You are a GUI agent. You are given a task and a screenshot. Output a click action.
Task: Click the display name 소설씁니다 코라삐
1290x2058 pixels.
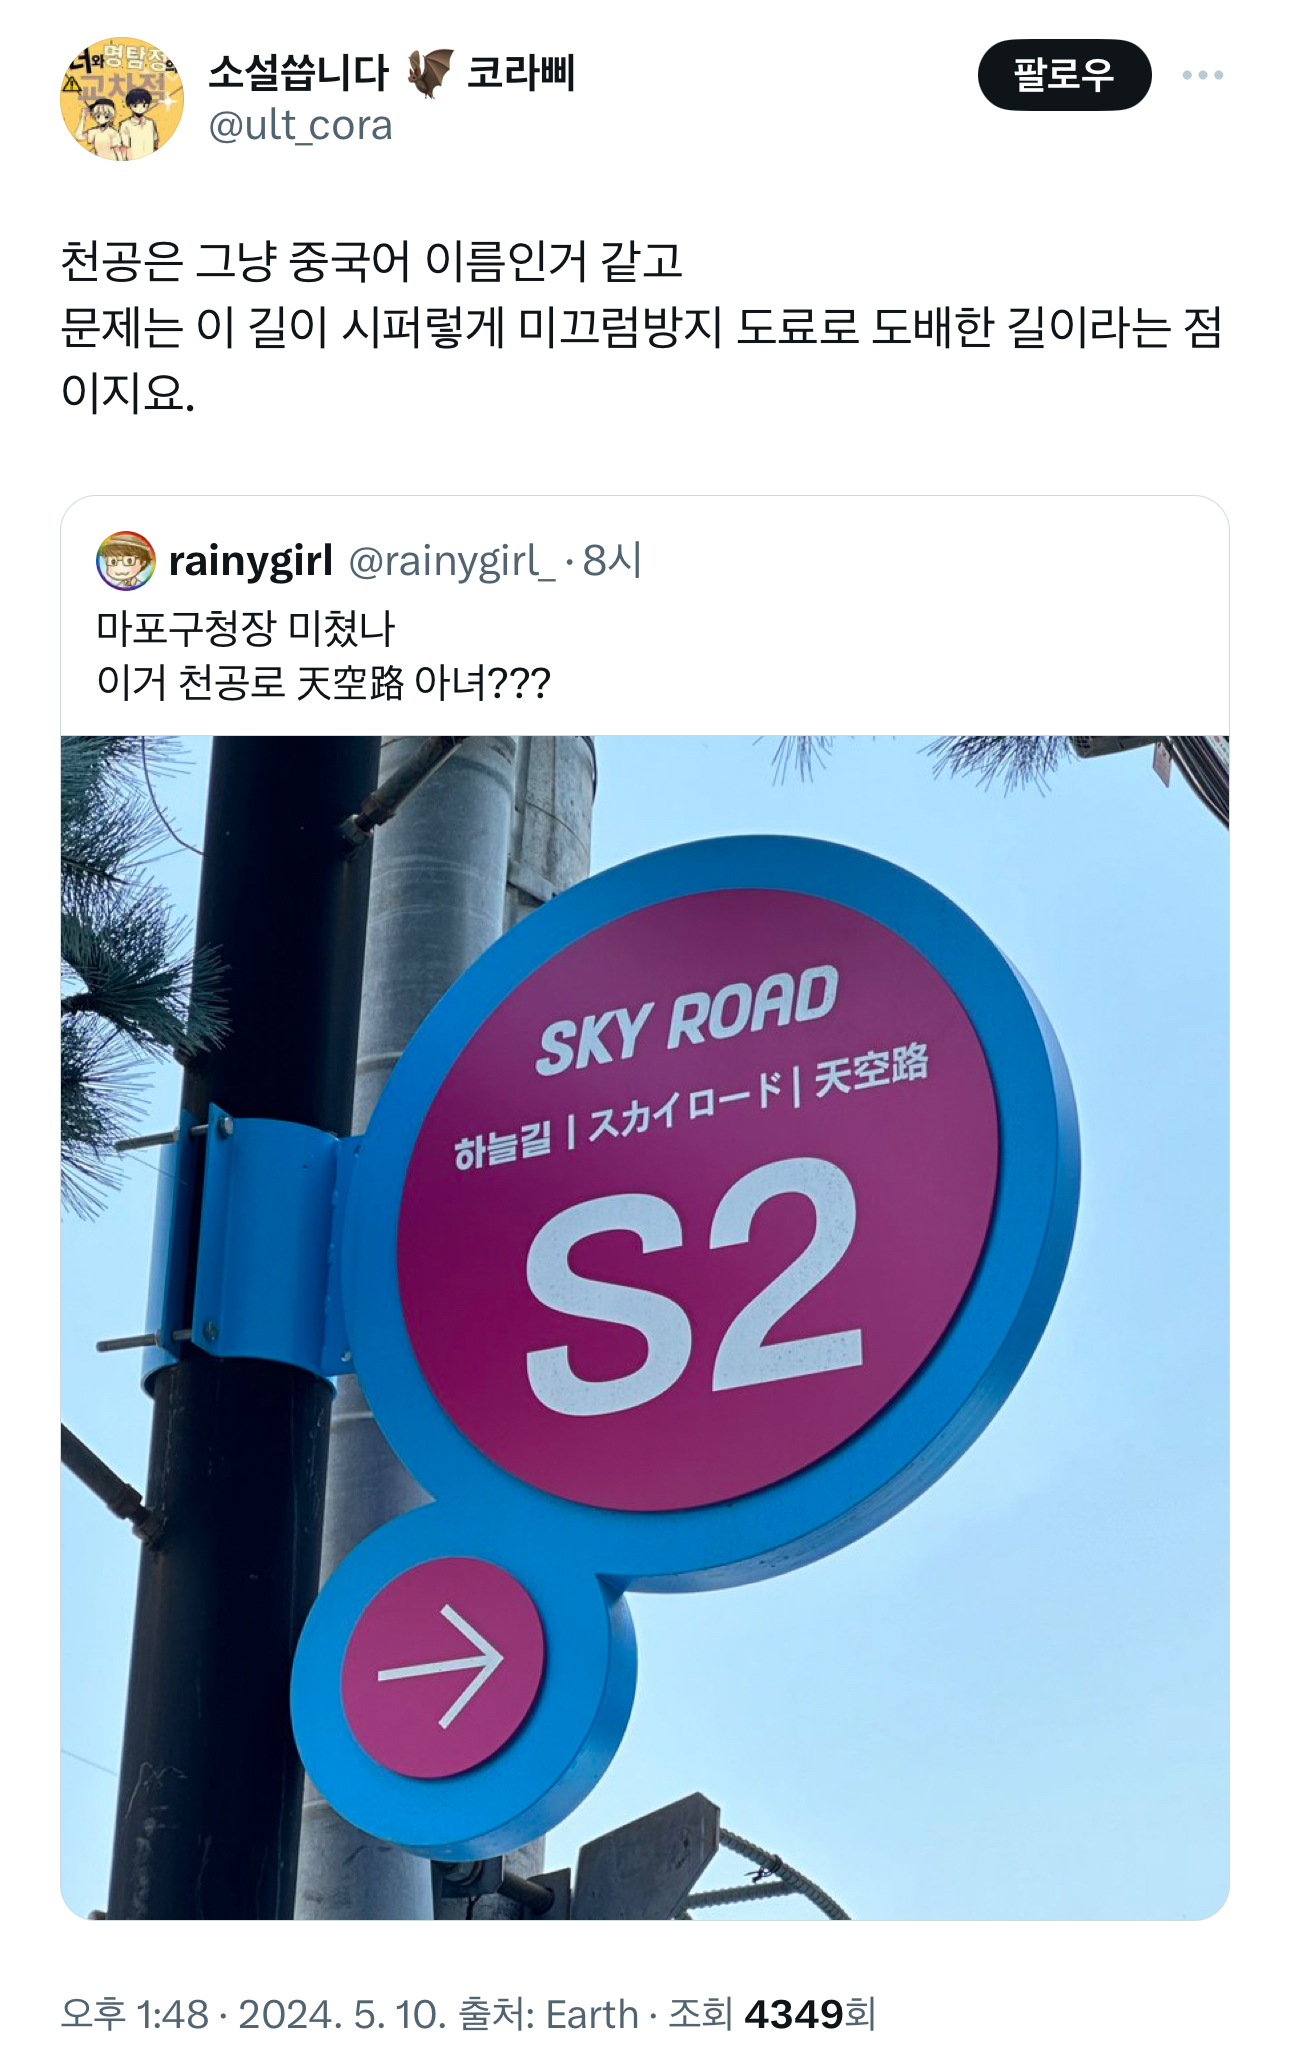point(391,73)
